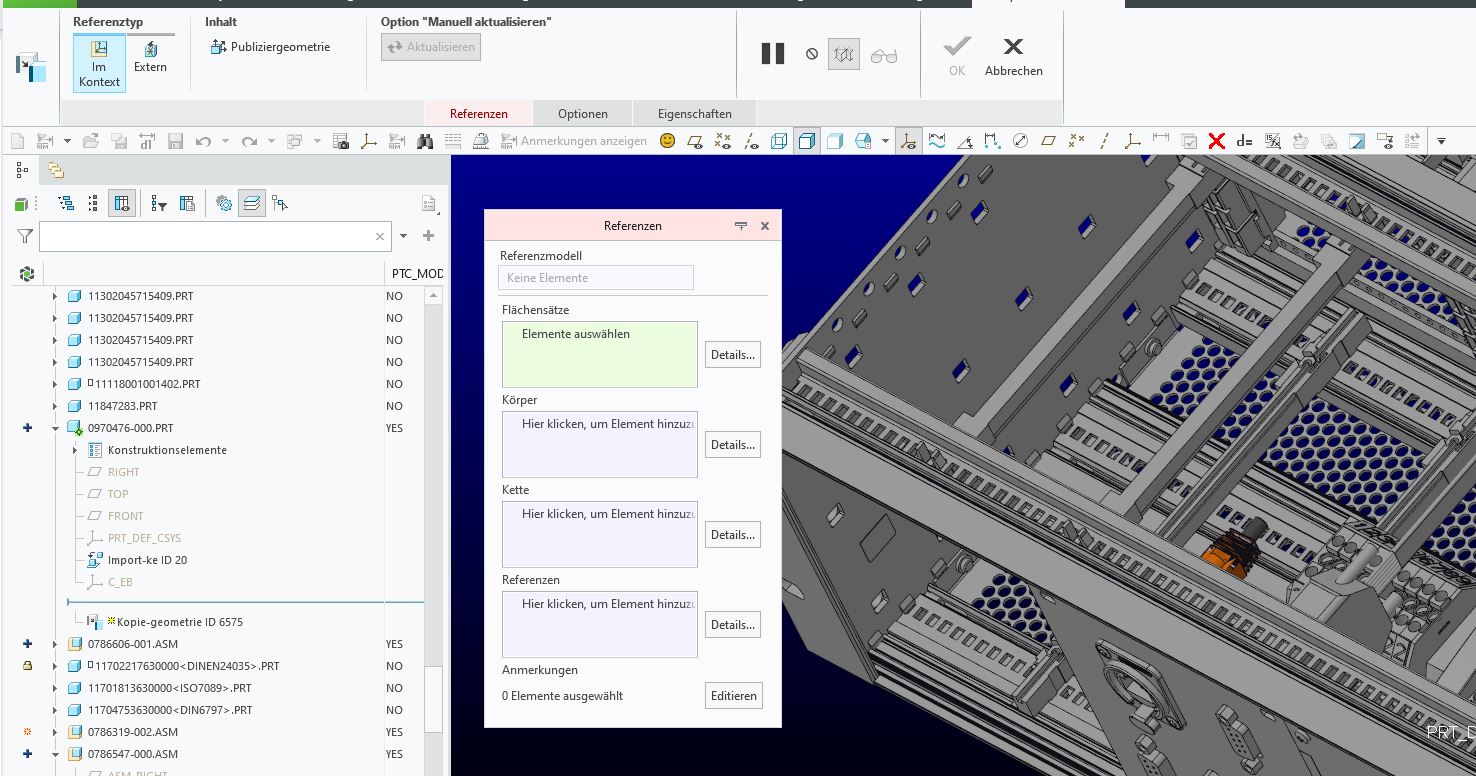This screenshot has height=776, width=1476.
Task: Expand the Konstruktionselemente folder
Action: point(76,450)
